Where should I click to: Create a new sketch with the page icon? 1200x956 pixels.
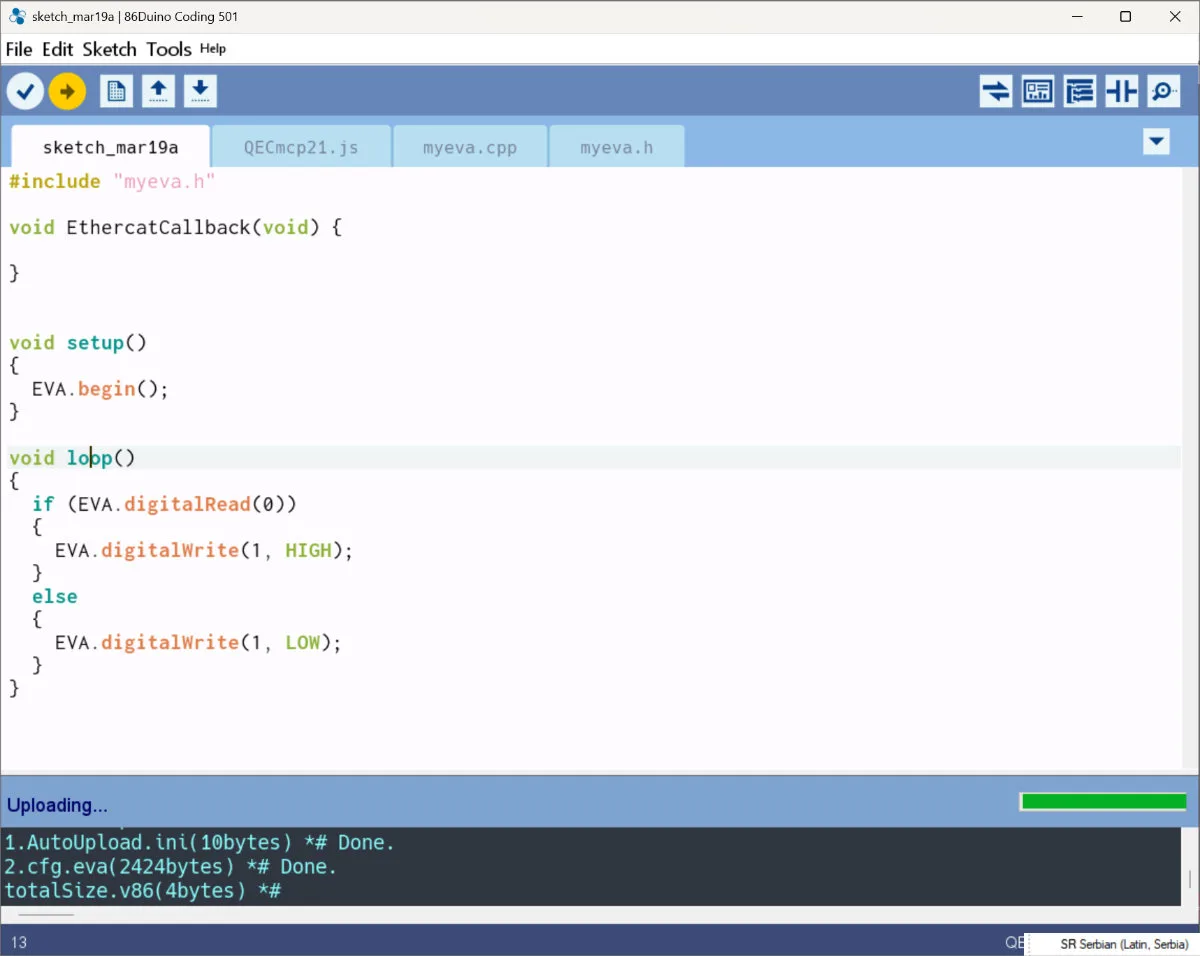[x=116, y=92]
